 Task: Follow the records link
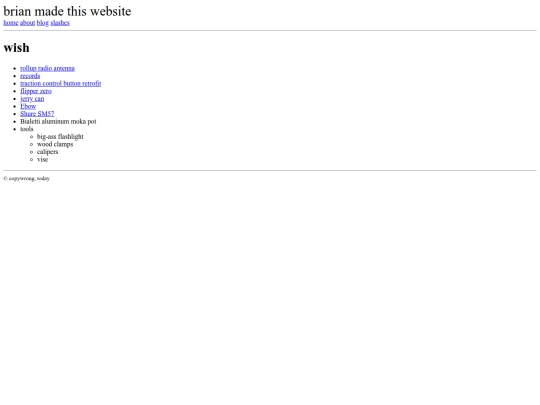click(x=30, y=76)
